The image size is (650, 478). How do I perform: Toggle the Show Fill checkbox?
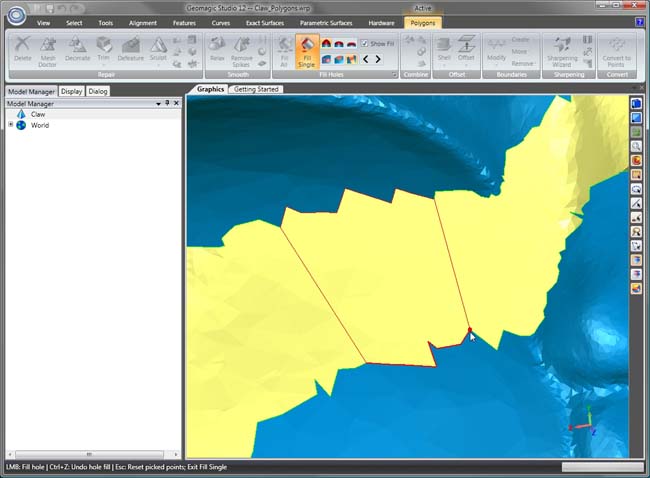coord(364,43)
